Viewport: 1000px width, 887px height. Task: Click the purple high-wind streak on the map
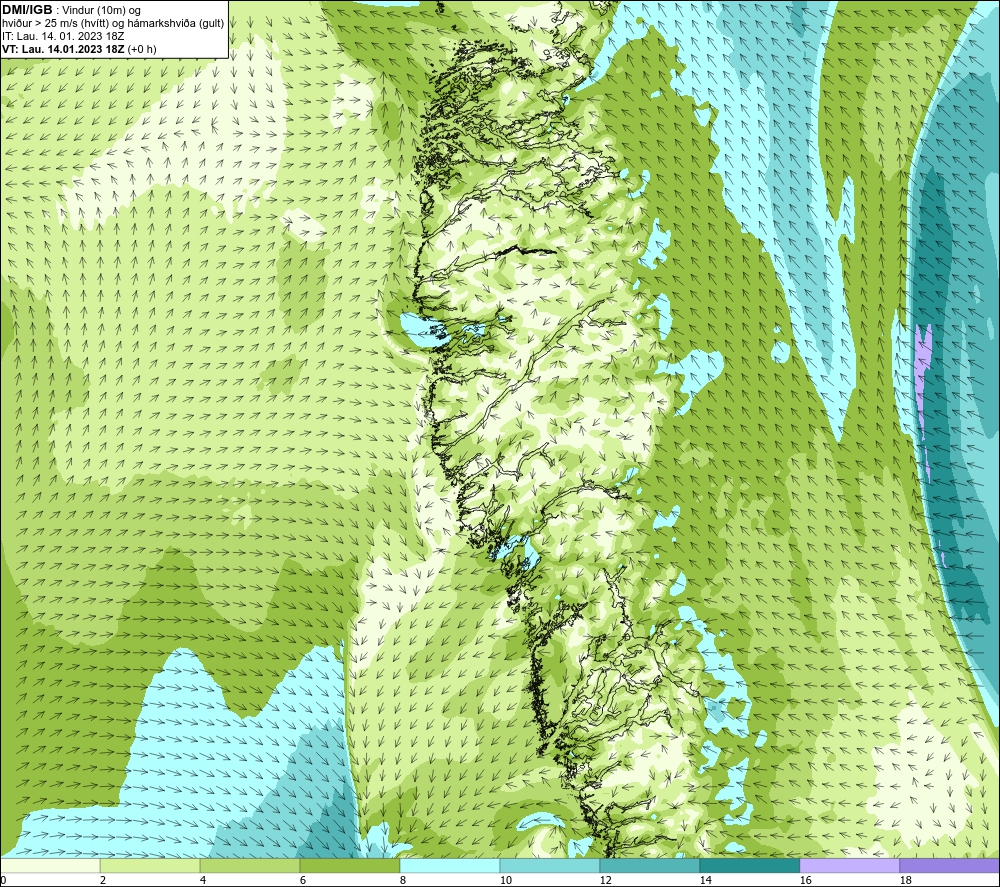(x=923, y=376)
